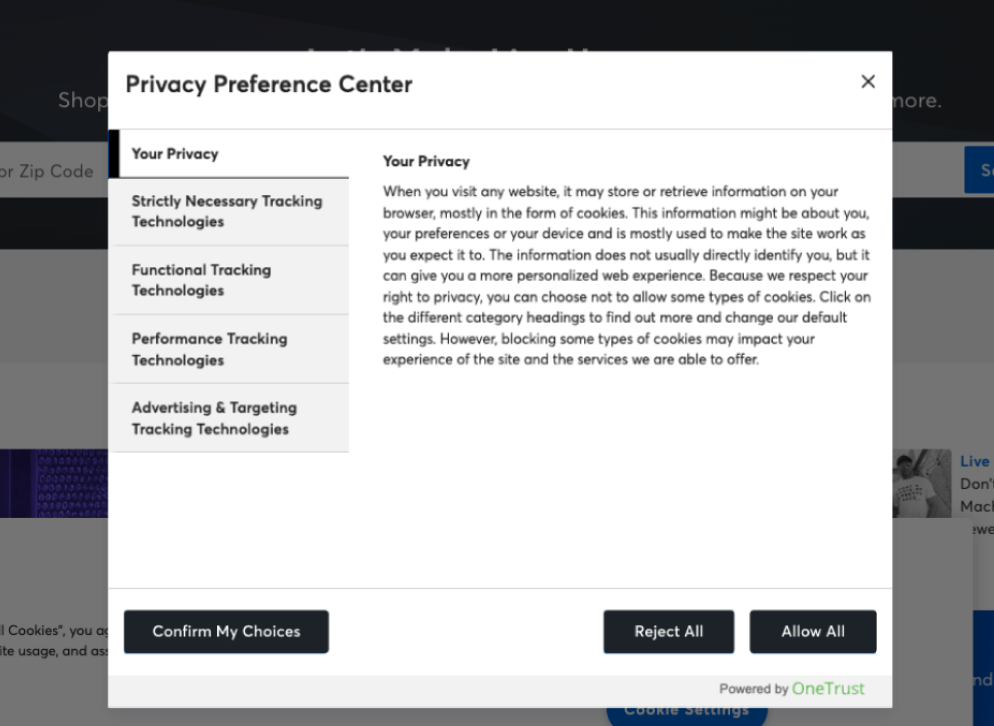Click the Privacy Preference Center title
994x726 pixels.
[269, 85]
